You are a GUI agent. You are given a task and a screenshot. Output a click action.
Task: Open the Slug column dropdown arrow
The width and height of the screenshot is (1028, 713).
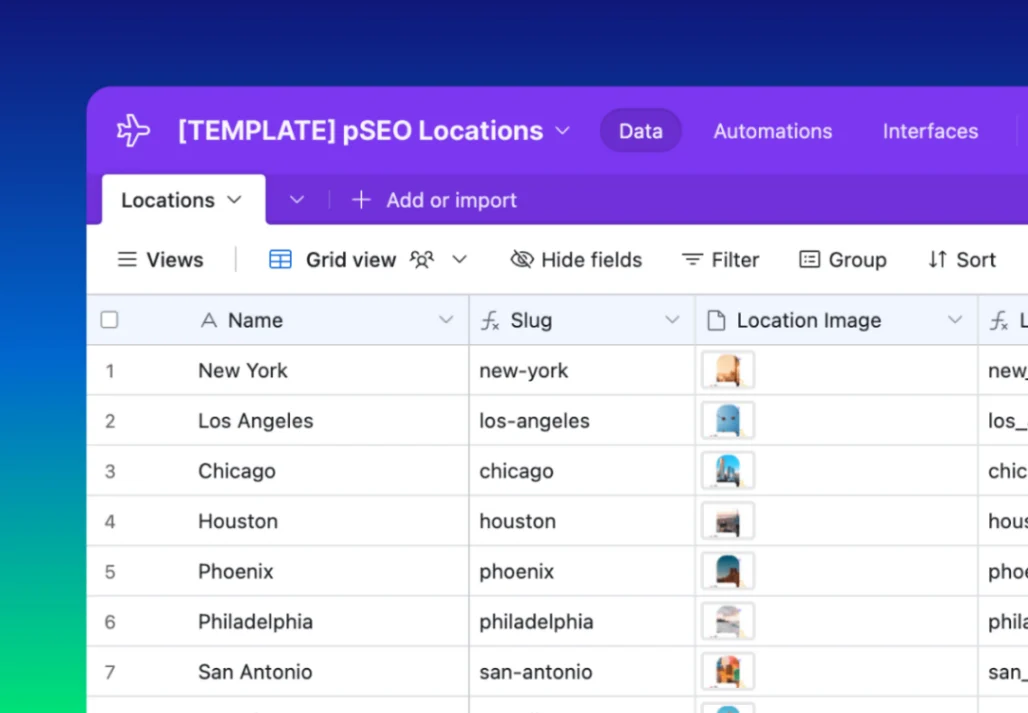click(672, 320)
